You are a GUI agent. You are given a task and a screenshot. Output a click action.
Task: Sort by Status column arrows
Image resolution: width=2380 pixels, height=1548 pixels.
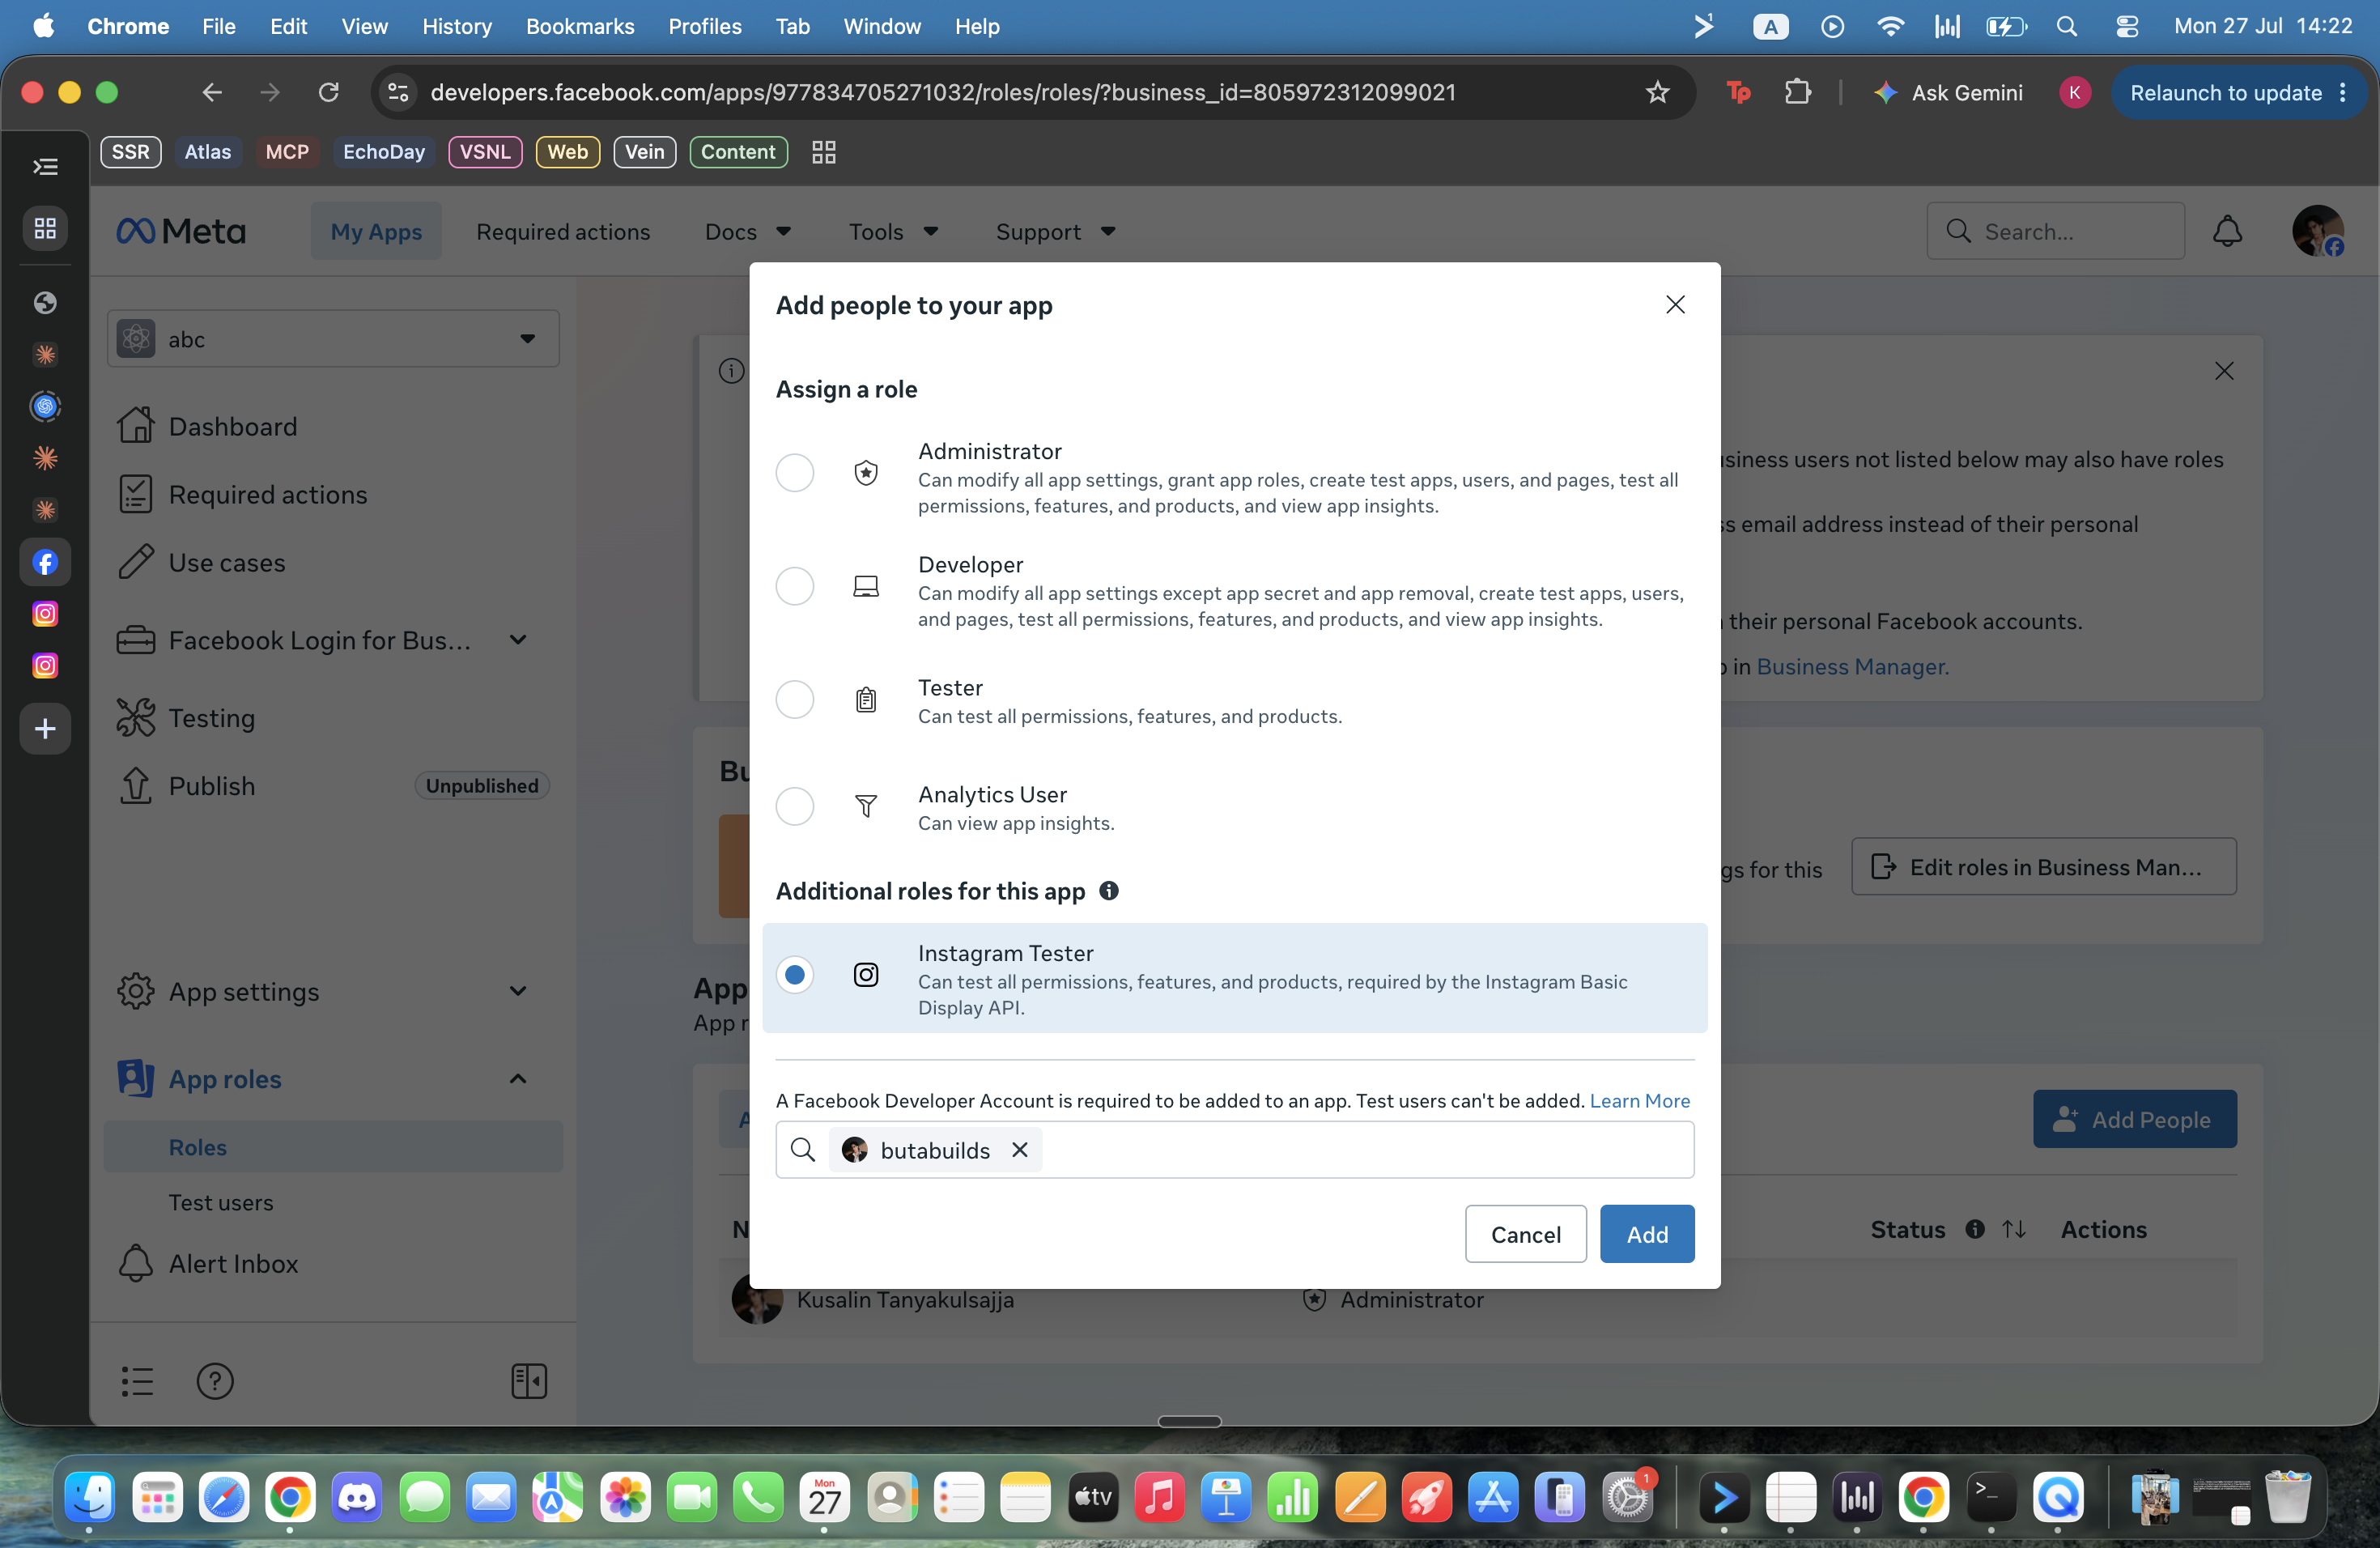pos(2014,1229)
